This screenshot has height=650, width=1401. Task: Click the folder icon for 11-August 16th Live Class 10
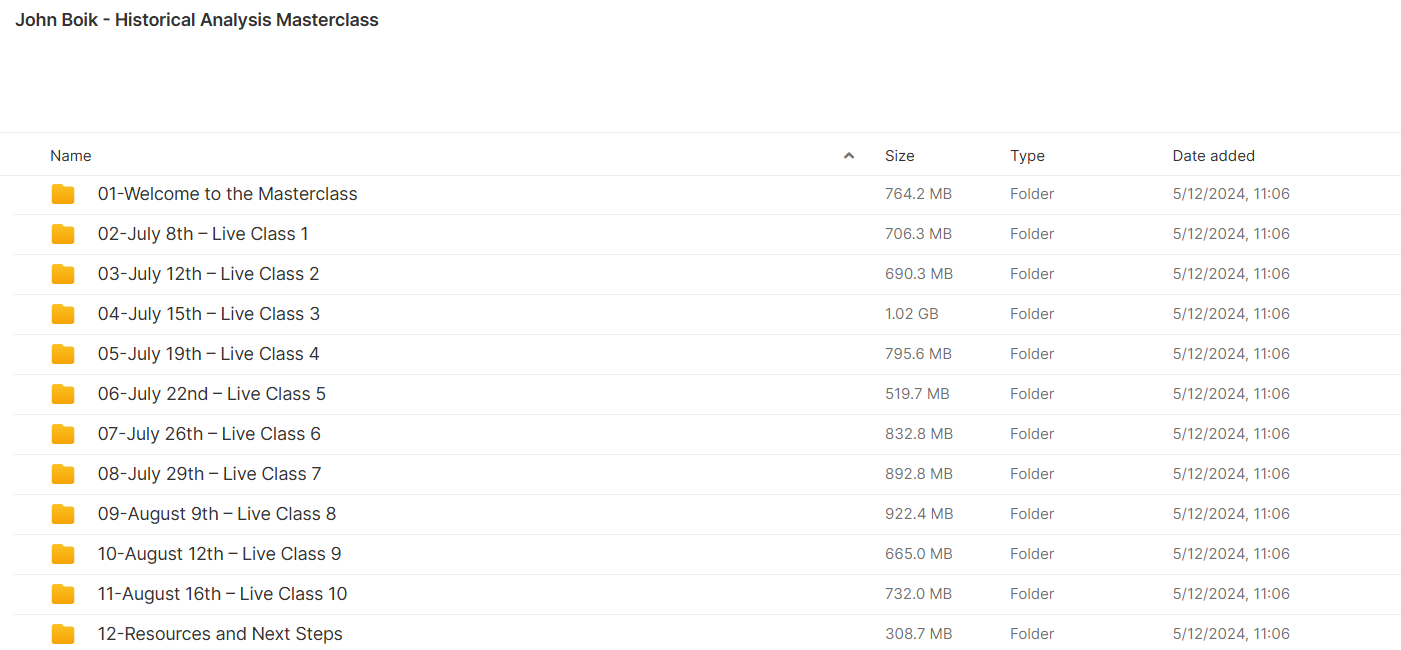[63, 594]
